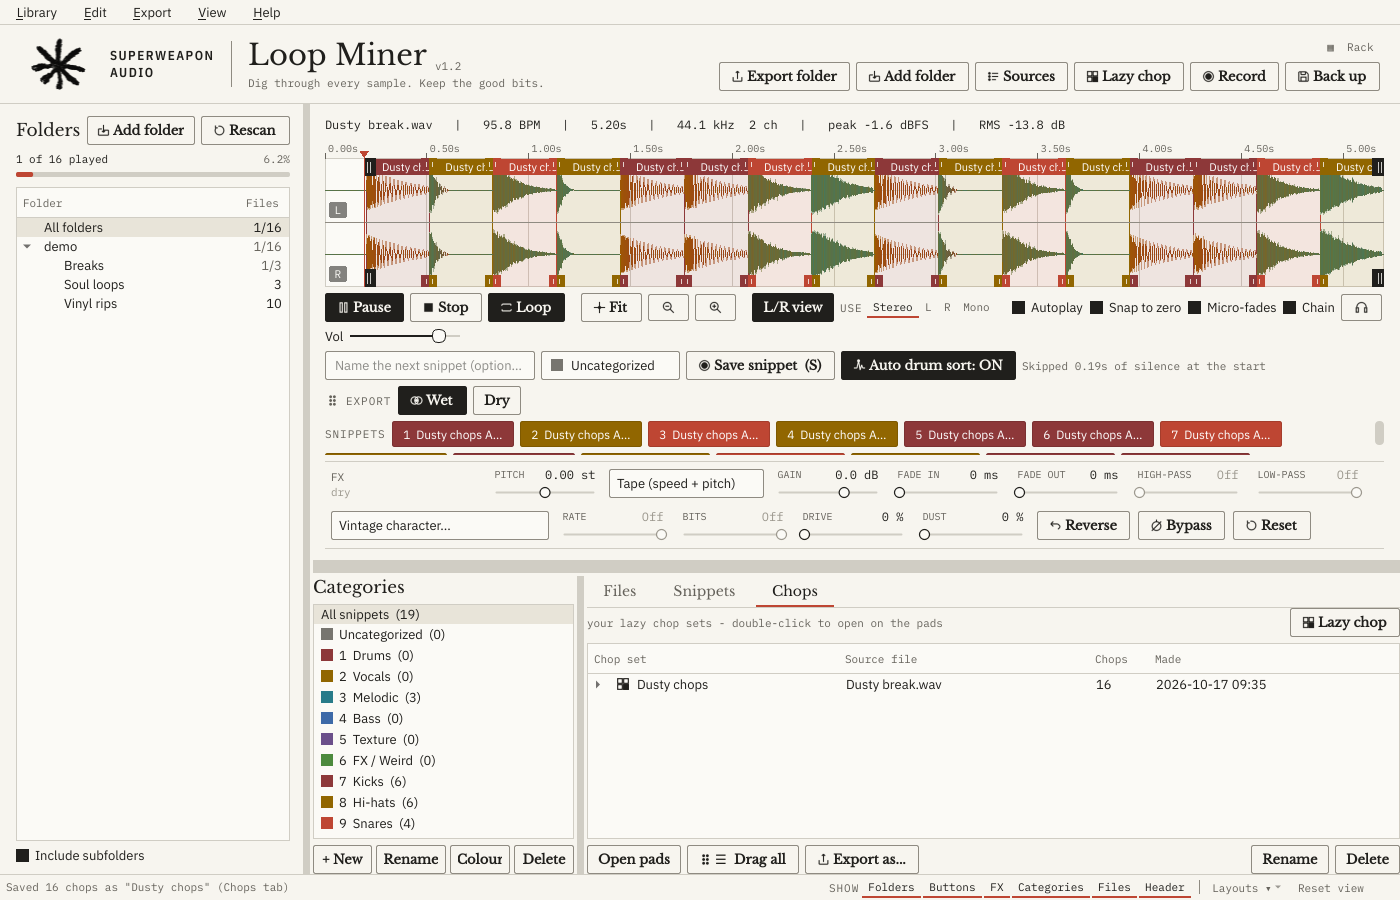The height and width of the screenshot is (900, 1400).
Task: Open the Tape (speed + pitch) dropdown
Action: tap(686, 484)
